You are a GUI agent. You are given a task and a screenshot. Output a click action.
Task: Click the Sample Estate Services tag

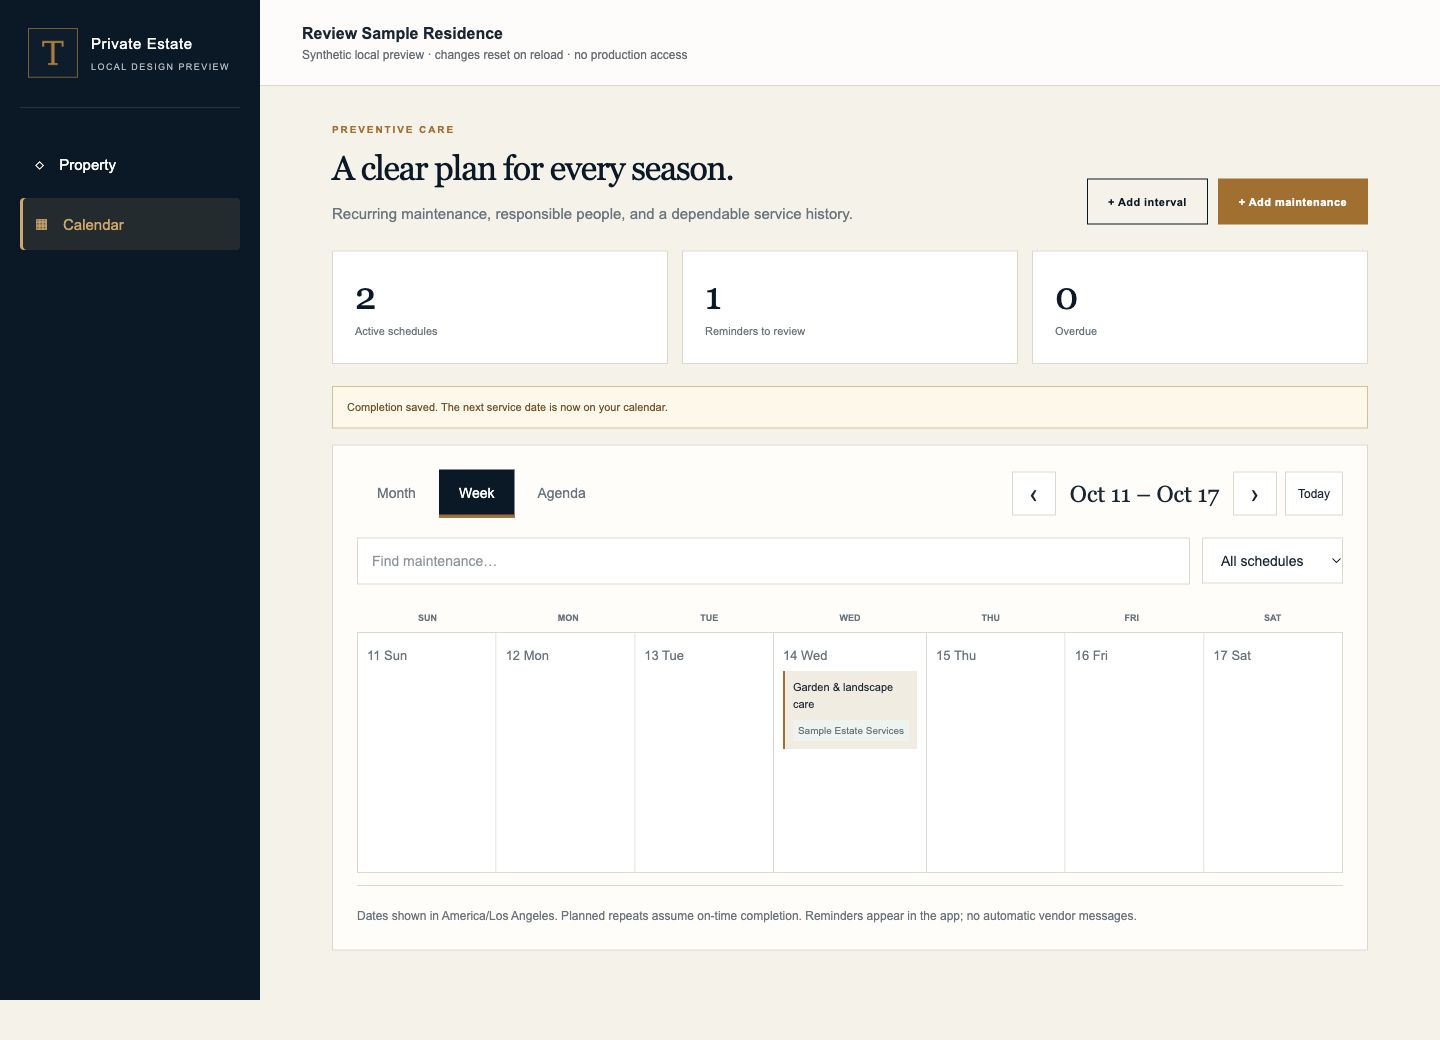[x=851, y=731]
